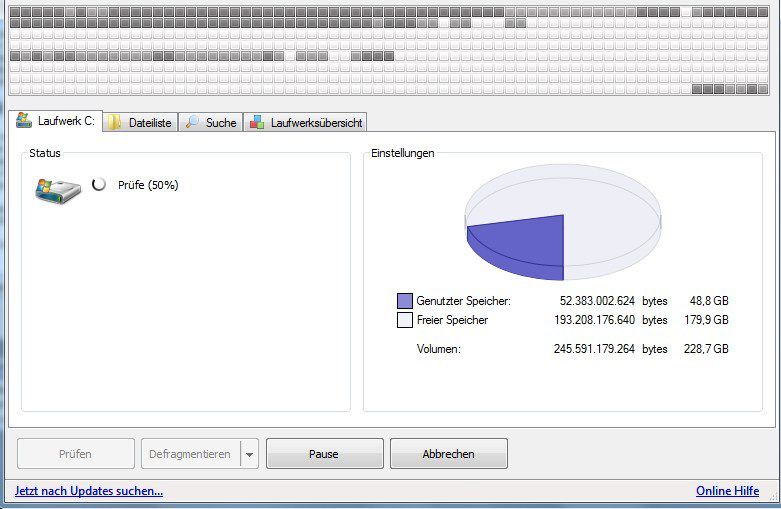781x509 pixels.
Task: Click the Defragmentieren button
Action: click(190, 454)
